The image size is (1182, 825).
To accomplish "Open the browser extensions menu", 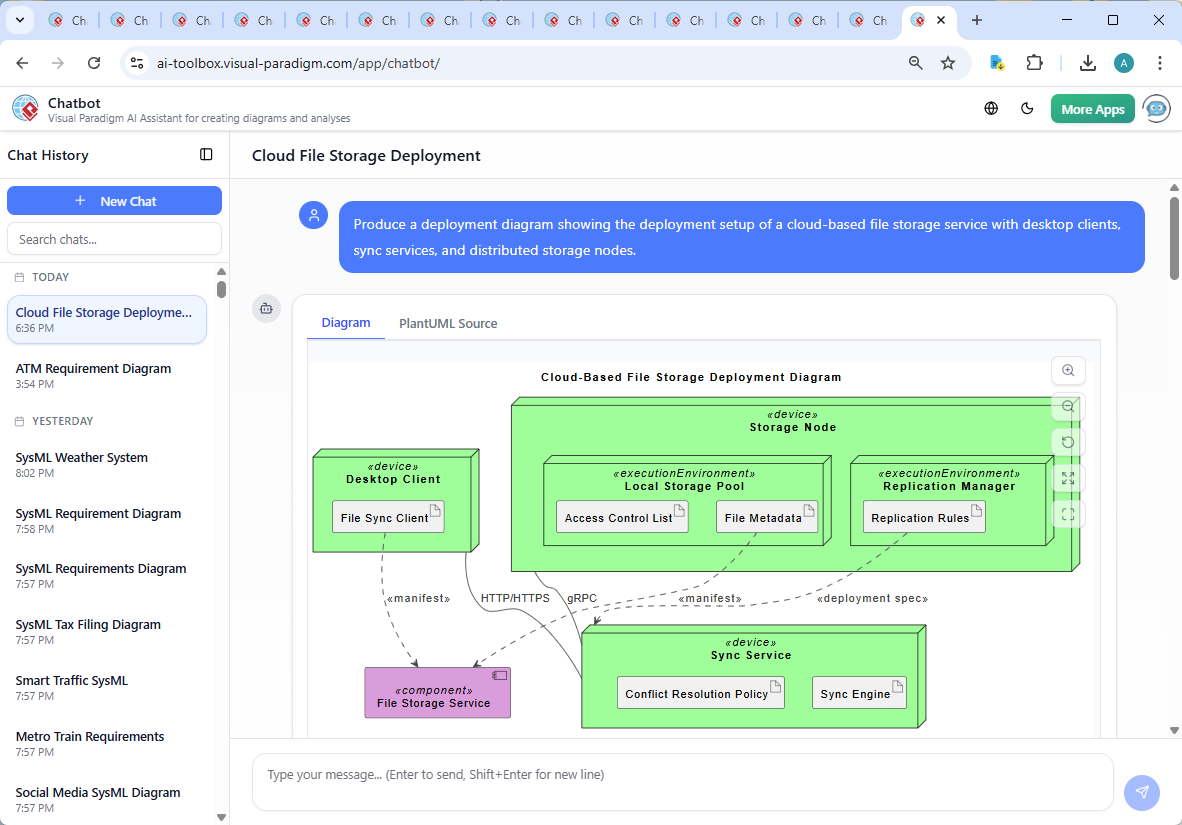I will 1035,63.
